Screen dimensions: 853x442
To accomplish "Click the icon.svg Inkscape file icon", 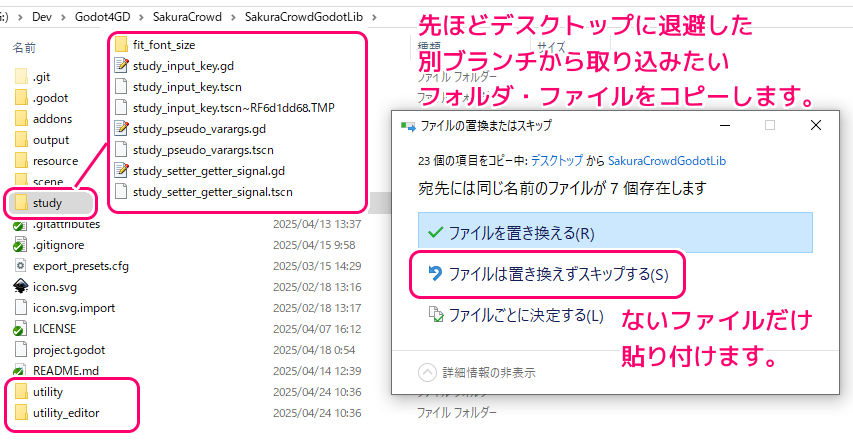I will (21, 287).
